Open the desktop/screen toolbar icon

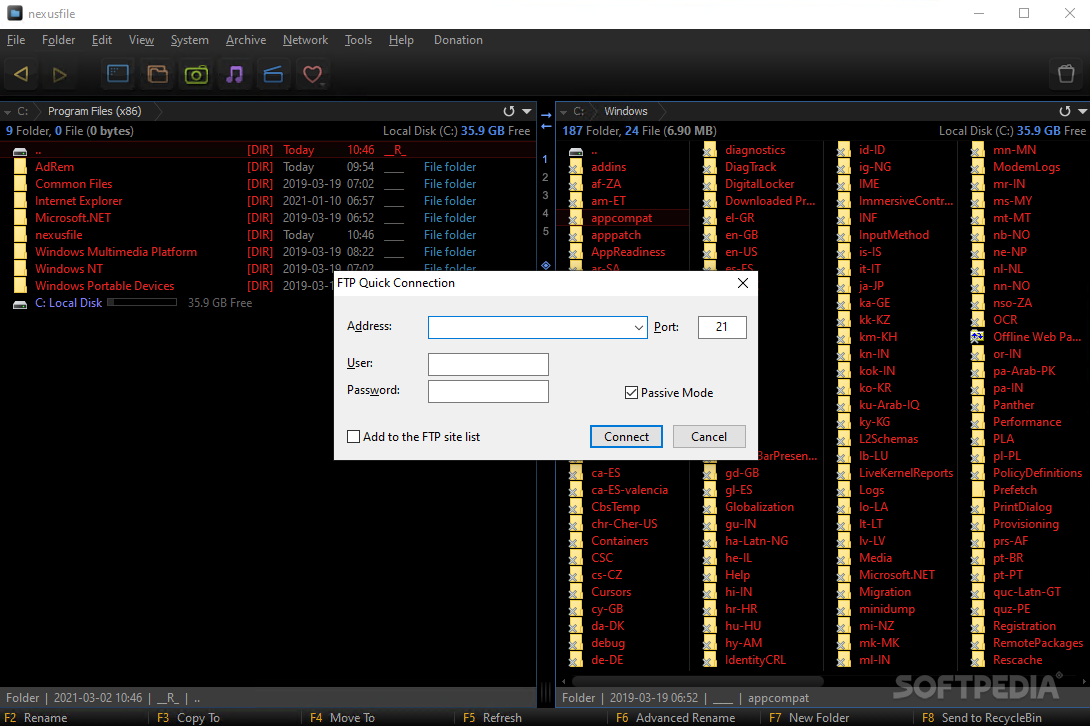tap(117, 74)
